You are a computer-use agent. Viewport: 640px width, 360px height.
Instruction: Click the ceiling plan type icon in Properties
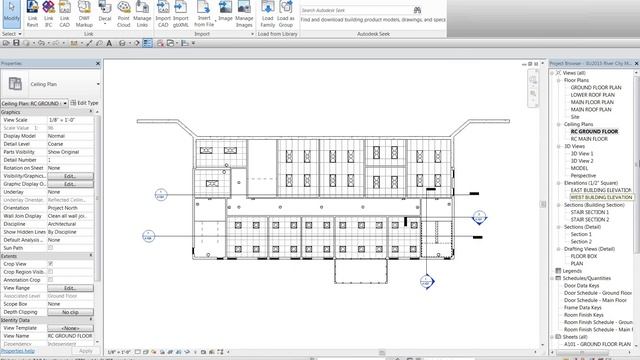(15, 84)
